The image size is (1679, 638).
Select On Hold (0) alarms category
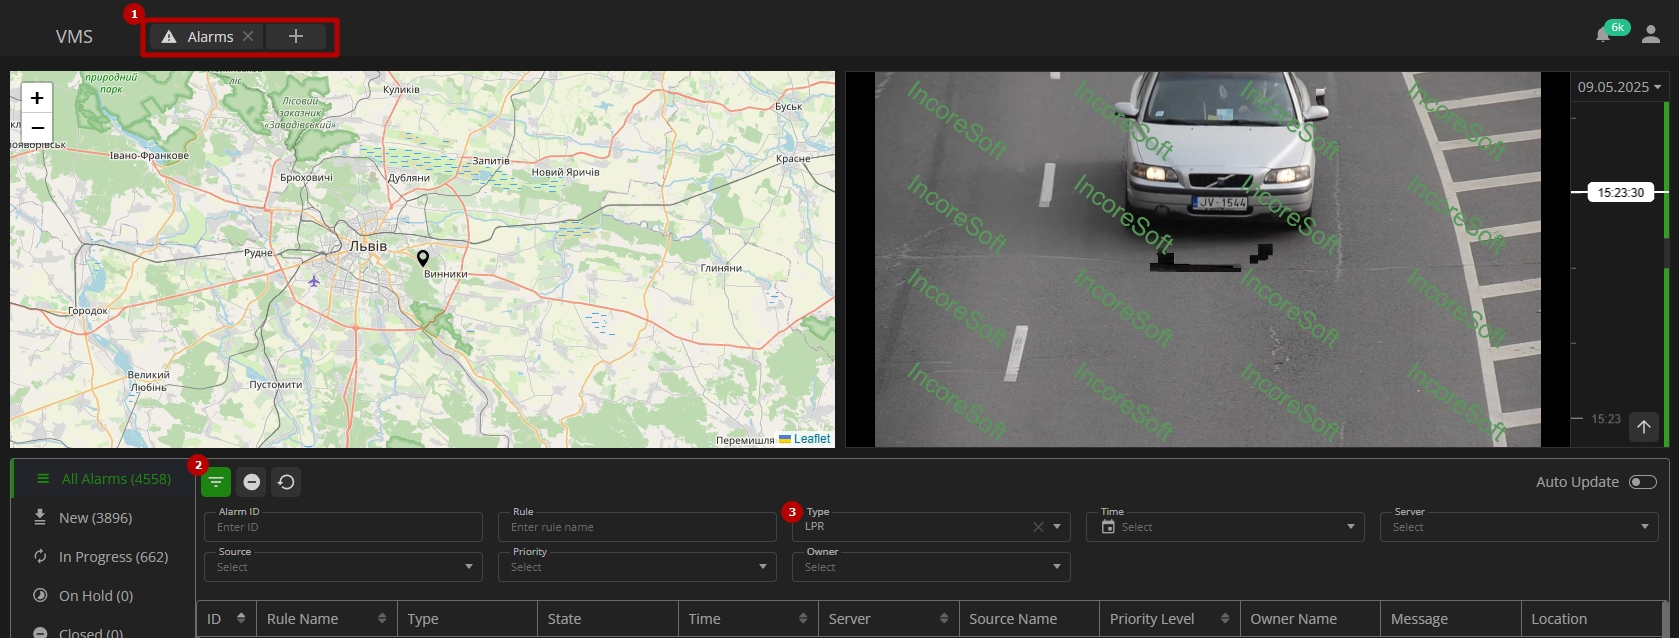coord(104,596)
